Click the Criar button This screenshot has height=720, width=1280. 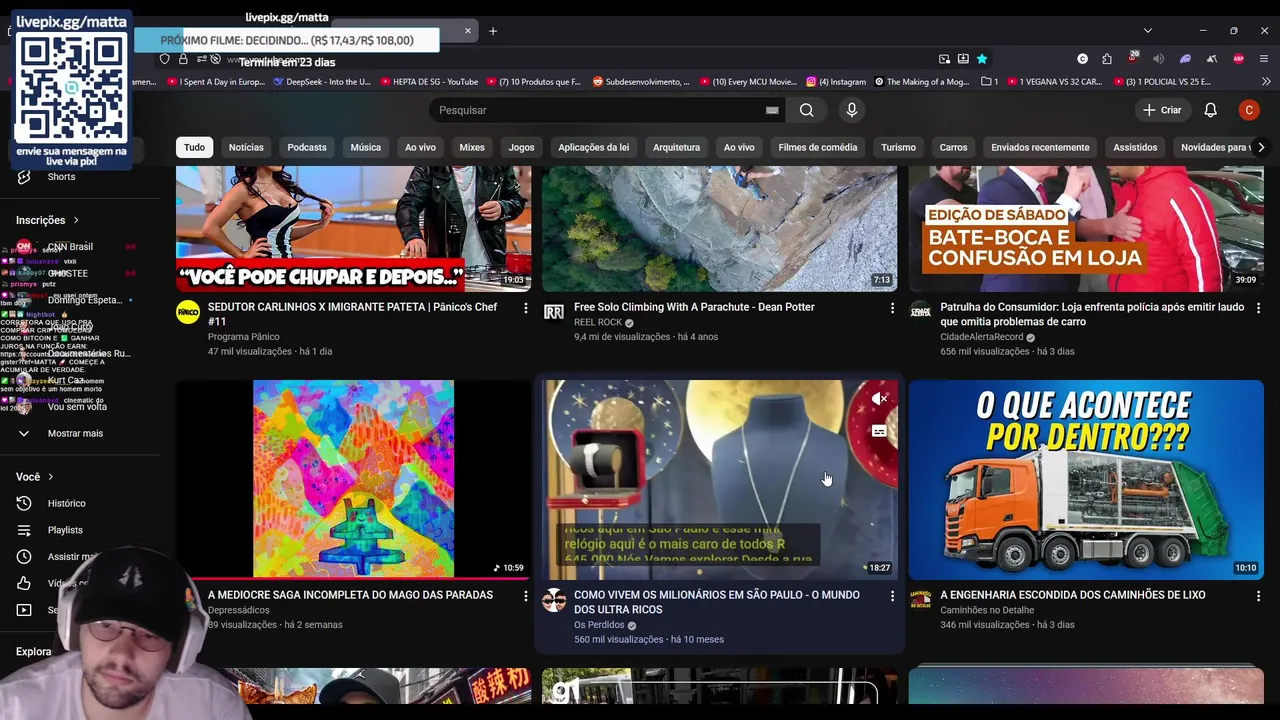(x=1162, y=110)
